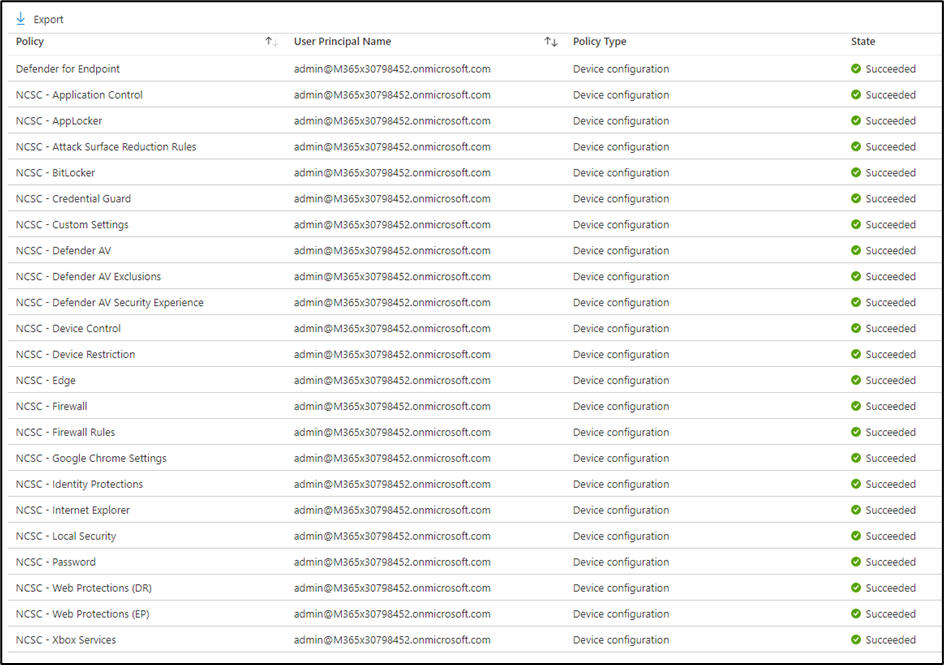The width and height of the screenshot is (944, 665).
Task: Click admin email in NCSC - Password row
Action: tap(392, 561)
